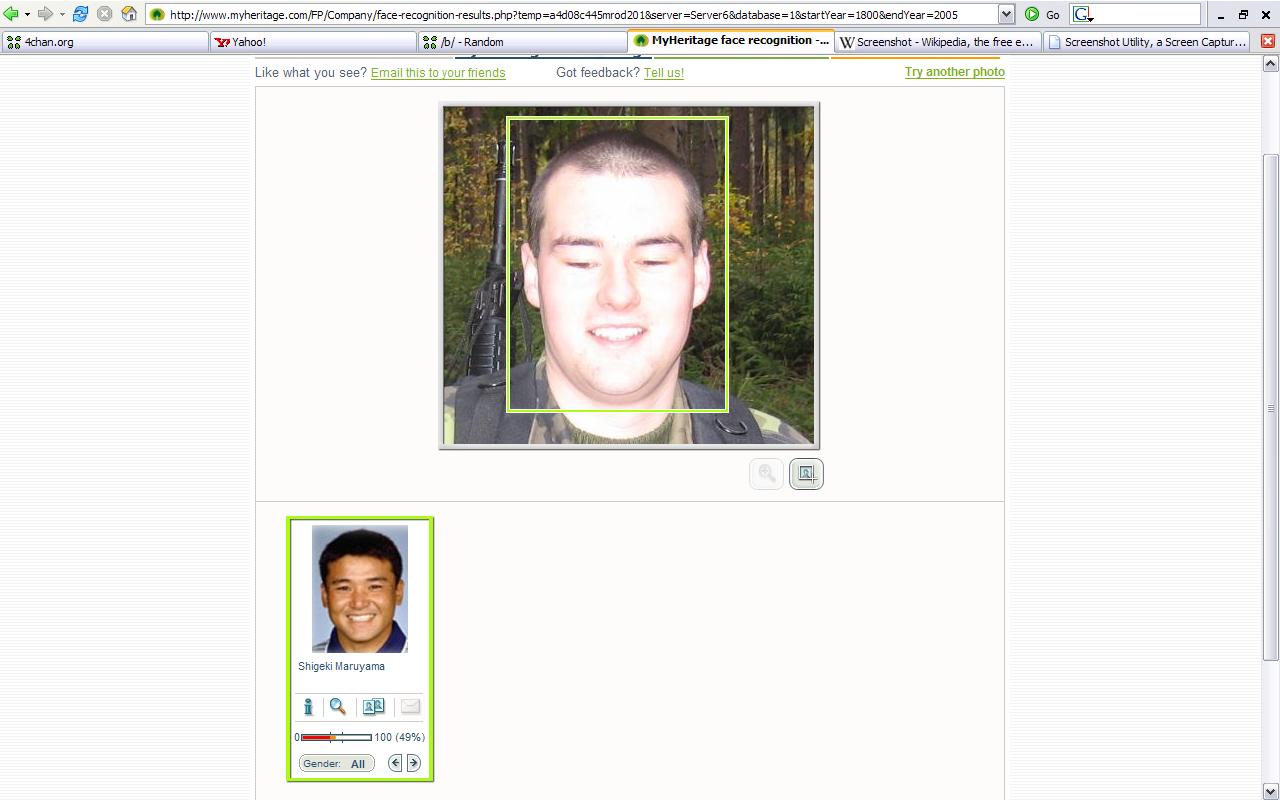
Task: Open the Screenshot Utility tab
Action: [x=1147, y=42]
